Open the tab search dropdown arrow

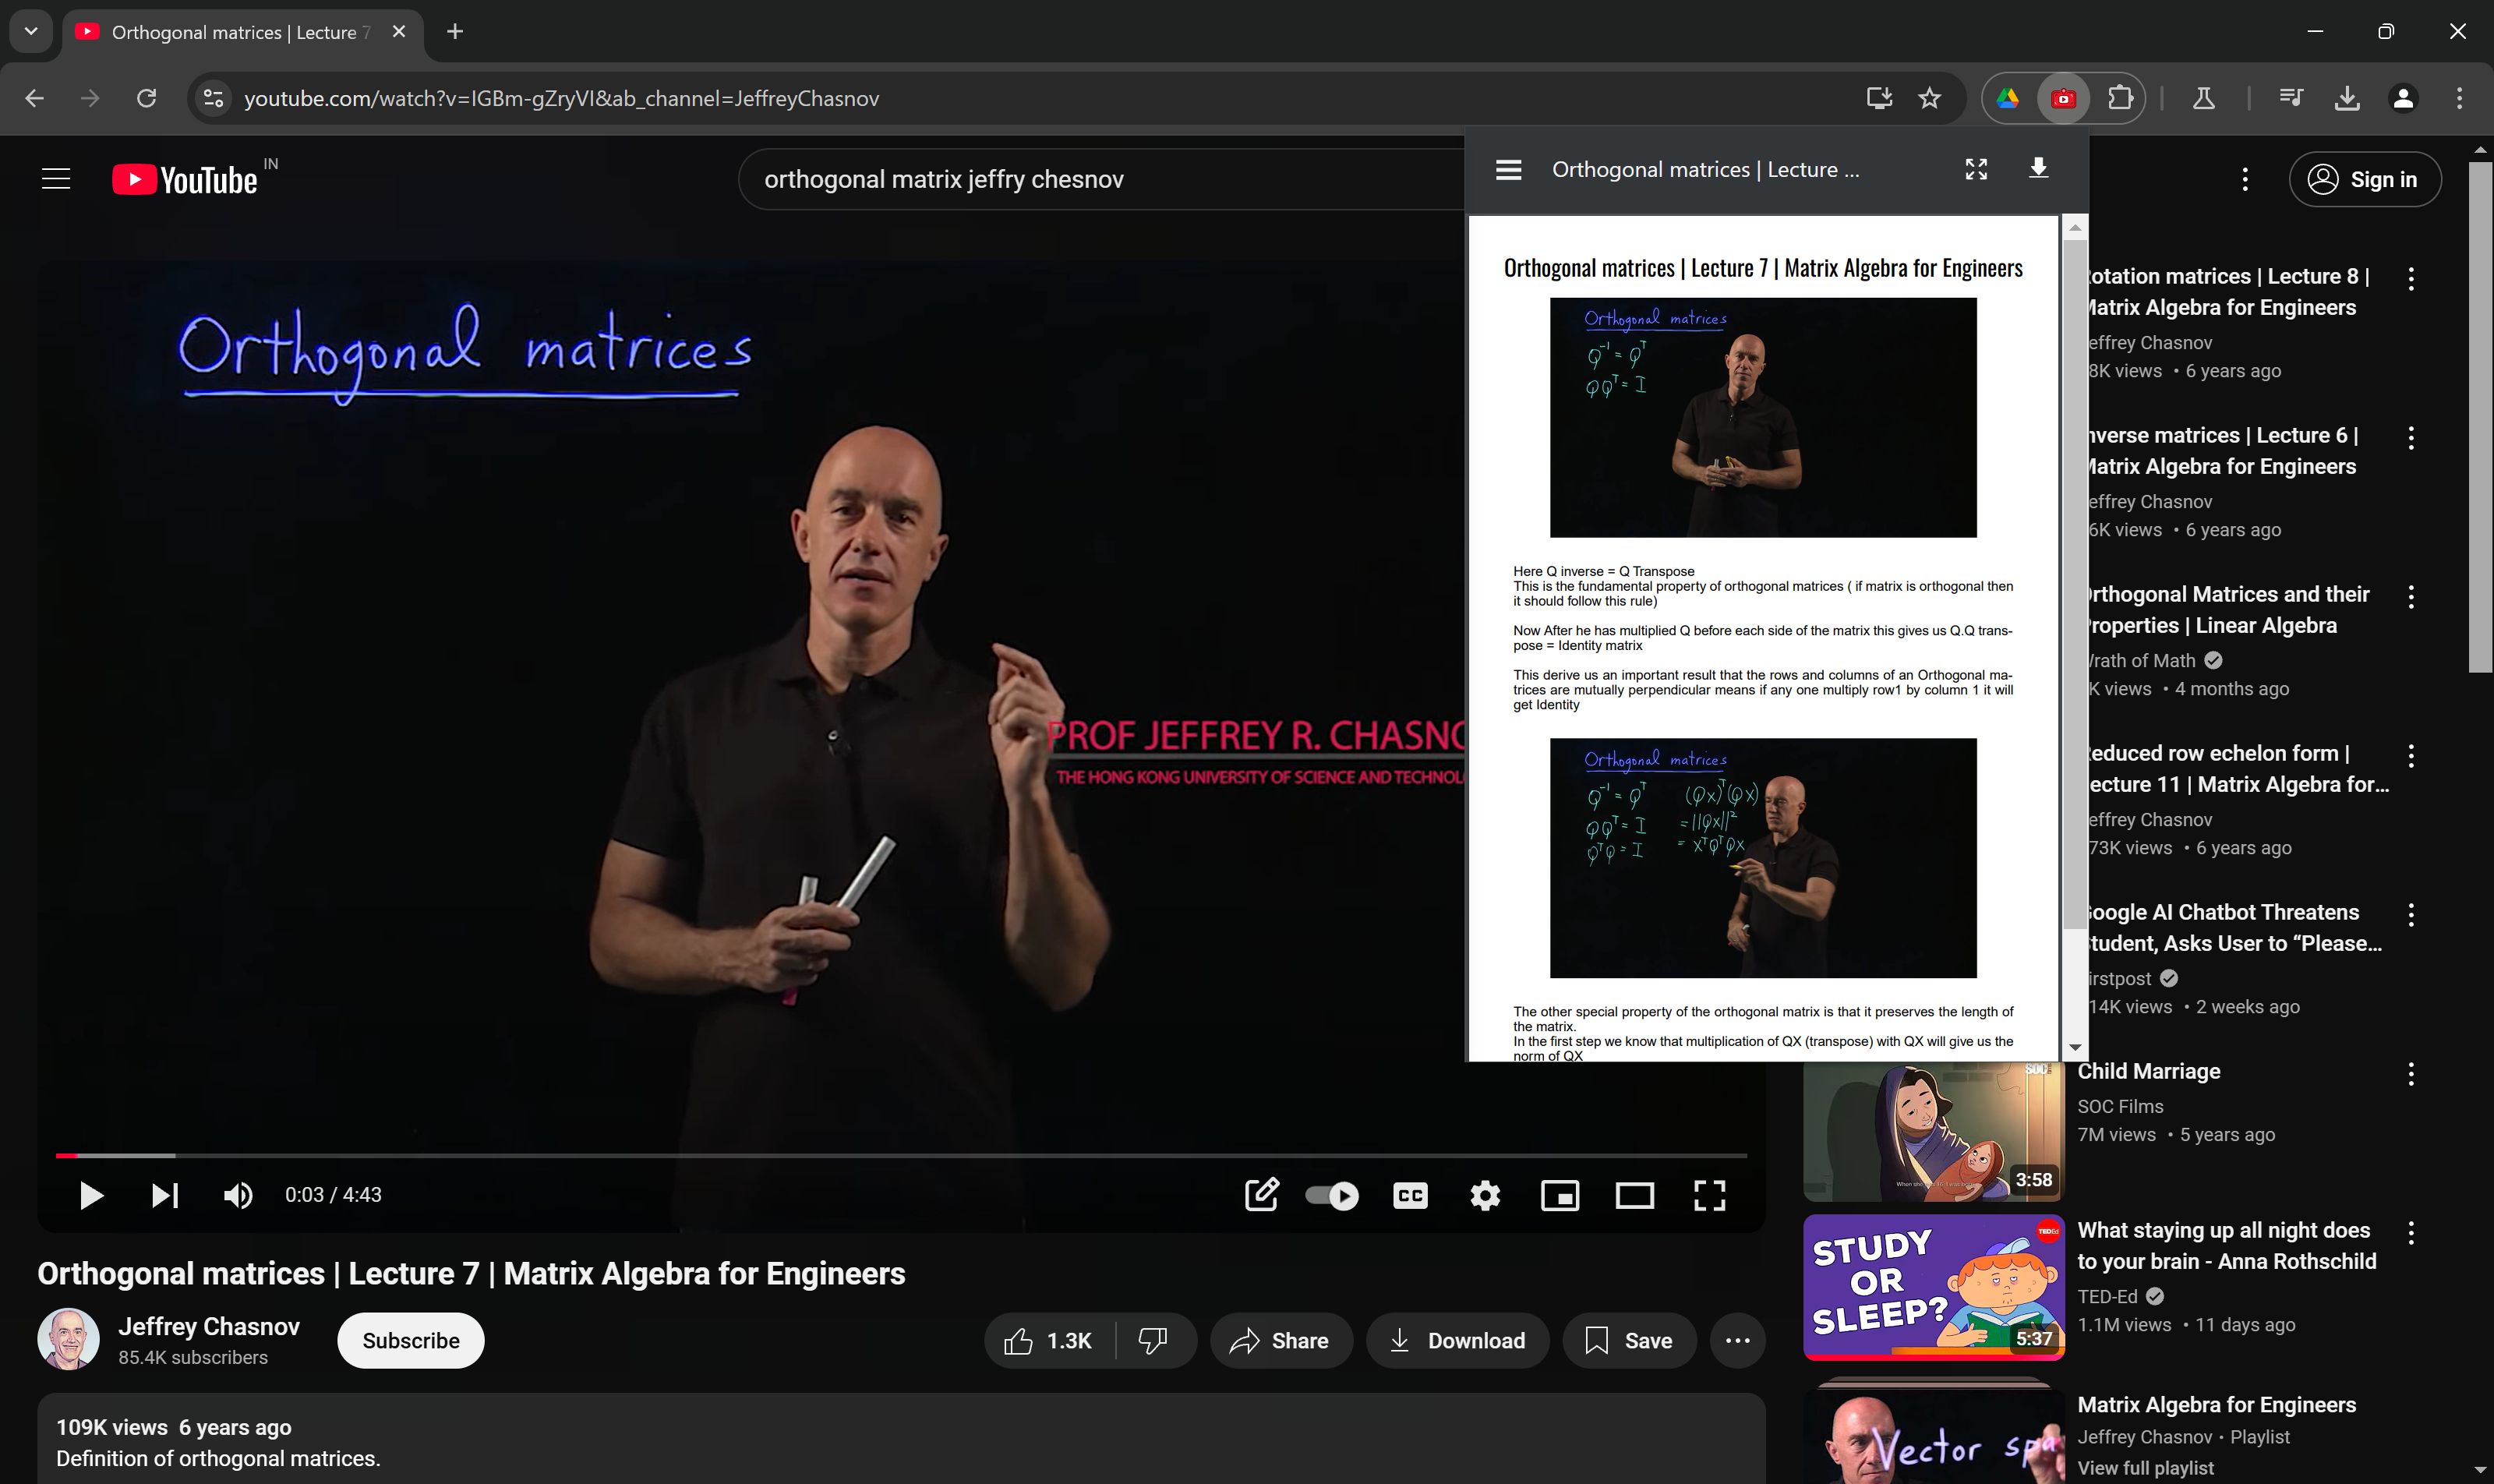(31, 31)
